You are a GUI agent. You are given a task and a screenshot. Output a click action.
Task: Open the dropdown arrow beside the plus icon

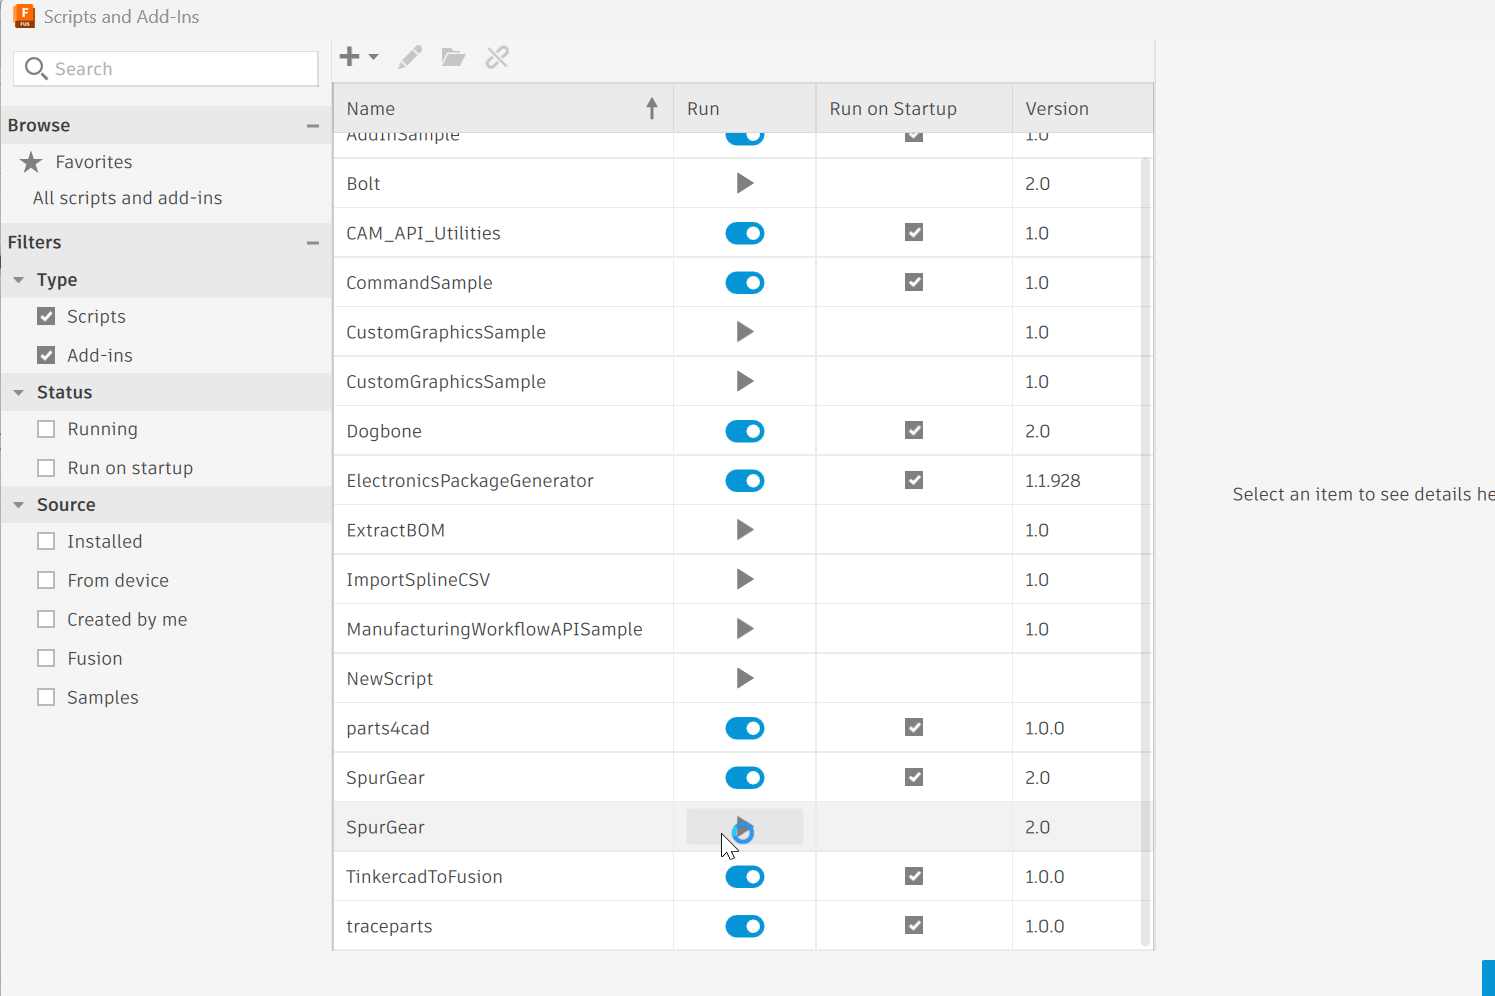[x=373, y=57]
